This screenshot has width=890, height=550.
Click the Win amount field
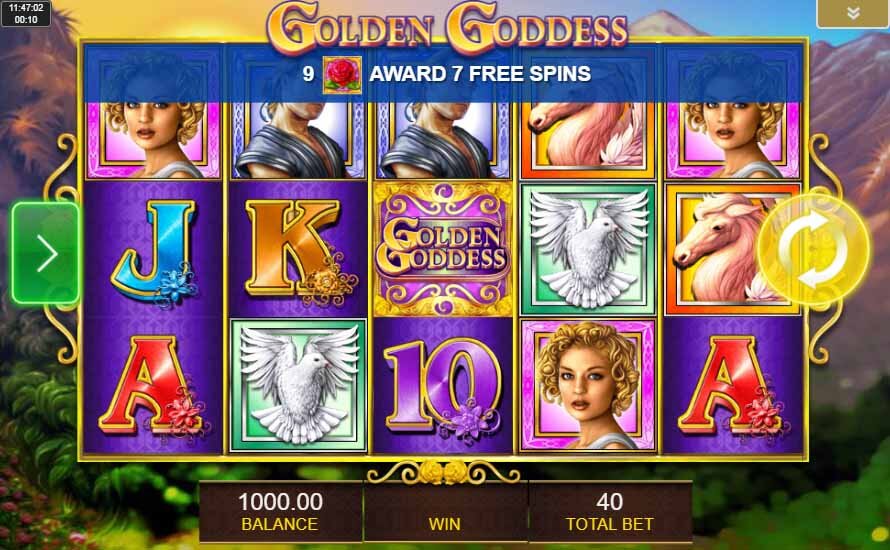pos(445,512)
